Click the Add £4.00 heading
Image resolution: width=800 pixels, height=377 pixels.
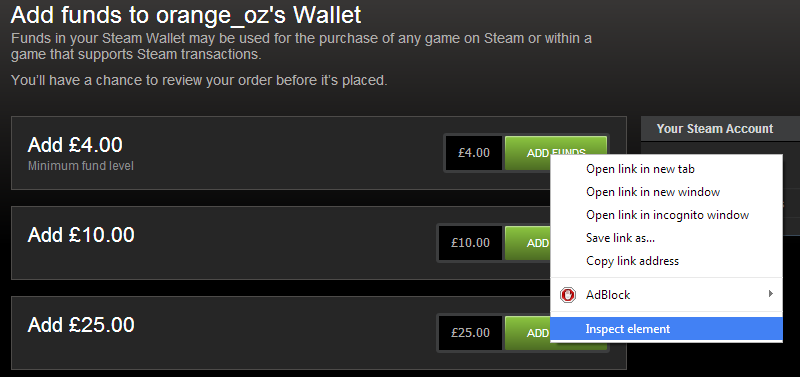(x=75, y=145)
